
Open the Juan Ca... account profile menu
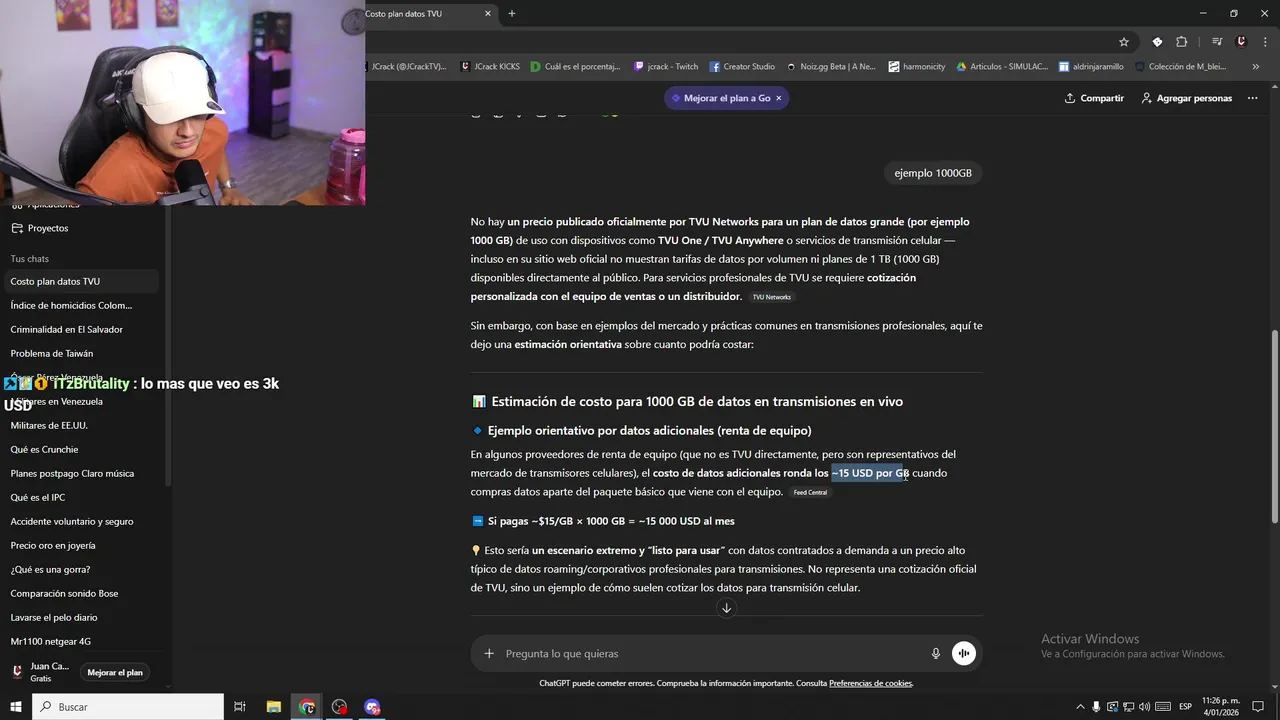pyautogui.click(x=40, y=672)
